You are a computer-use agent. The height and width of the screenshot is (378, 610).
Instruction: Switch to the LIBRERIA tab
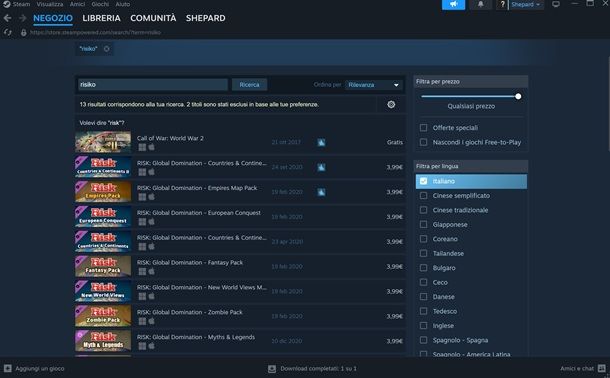pyautogui.click(x=101, y=18)
